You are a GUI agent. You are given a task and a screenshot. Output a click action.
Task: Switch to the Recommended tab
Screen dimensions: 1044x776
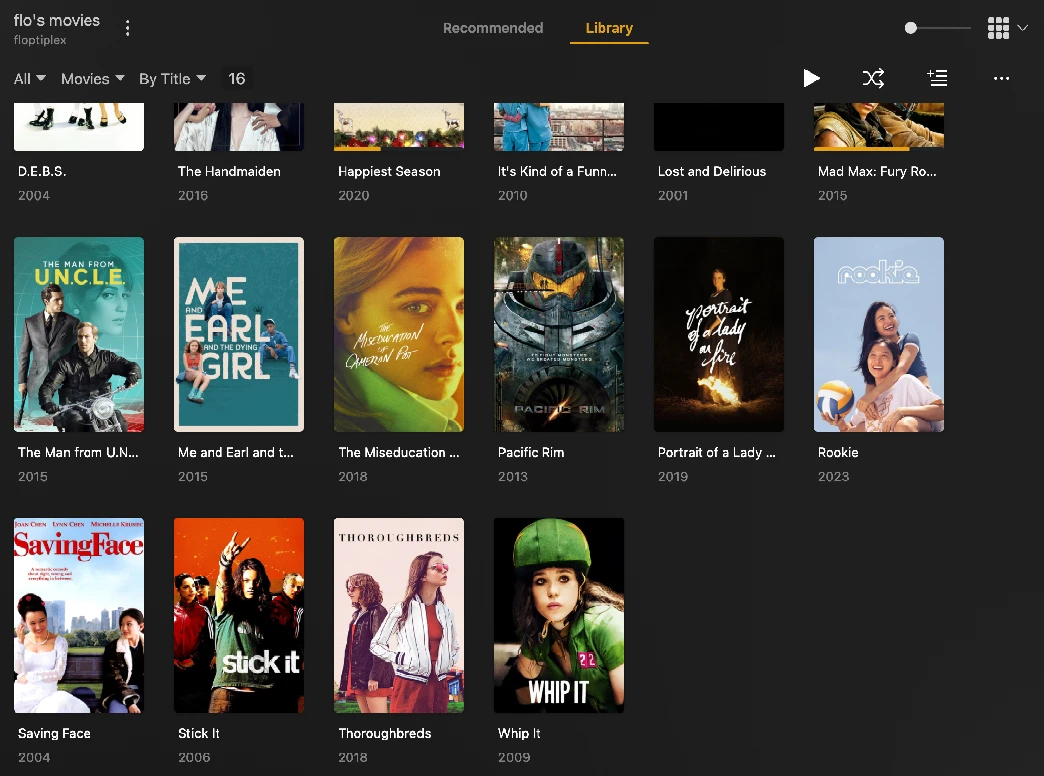click(x=493, y=28)
